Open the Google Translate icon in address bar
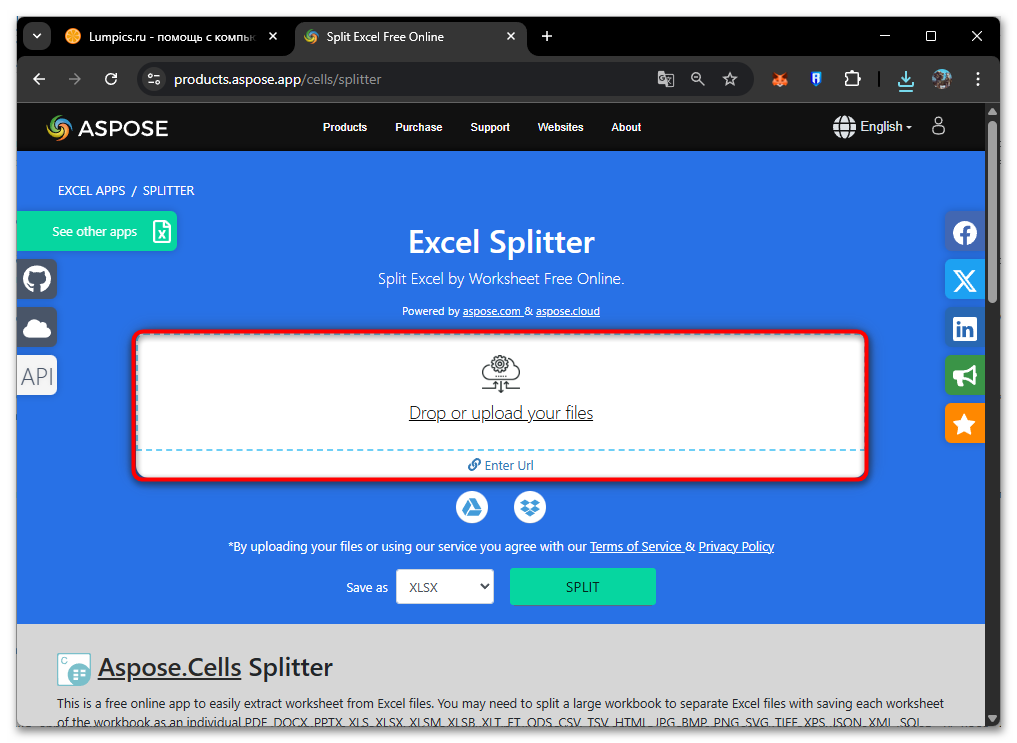Screen dimensions: 1017x743 [x=666, y=79]
